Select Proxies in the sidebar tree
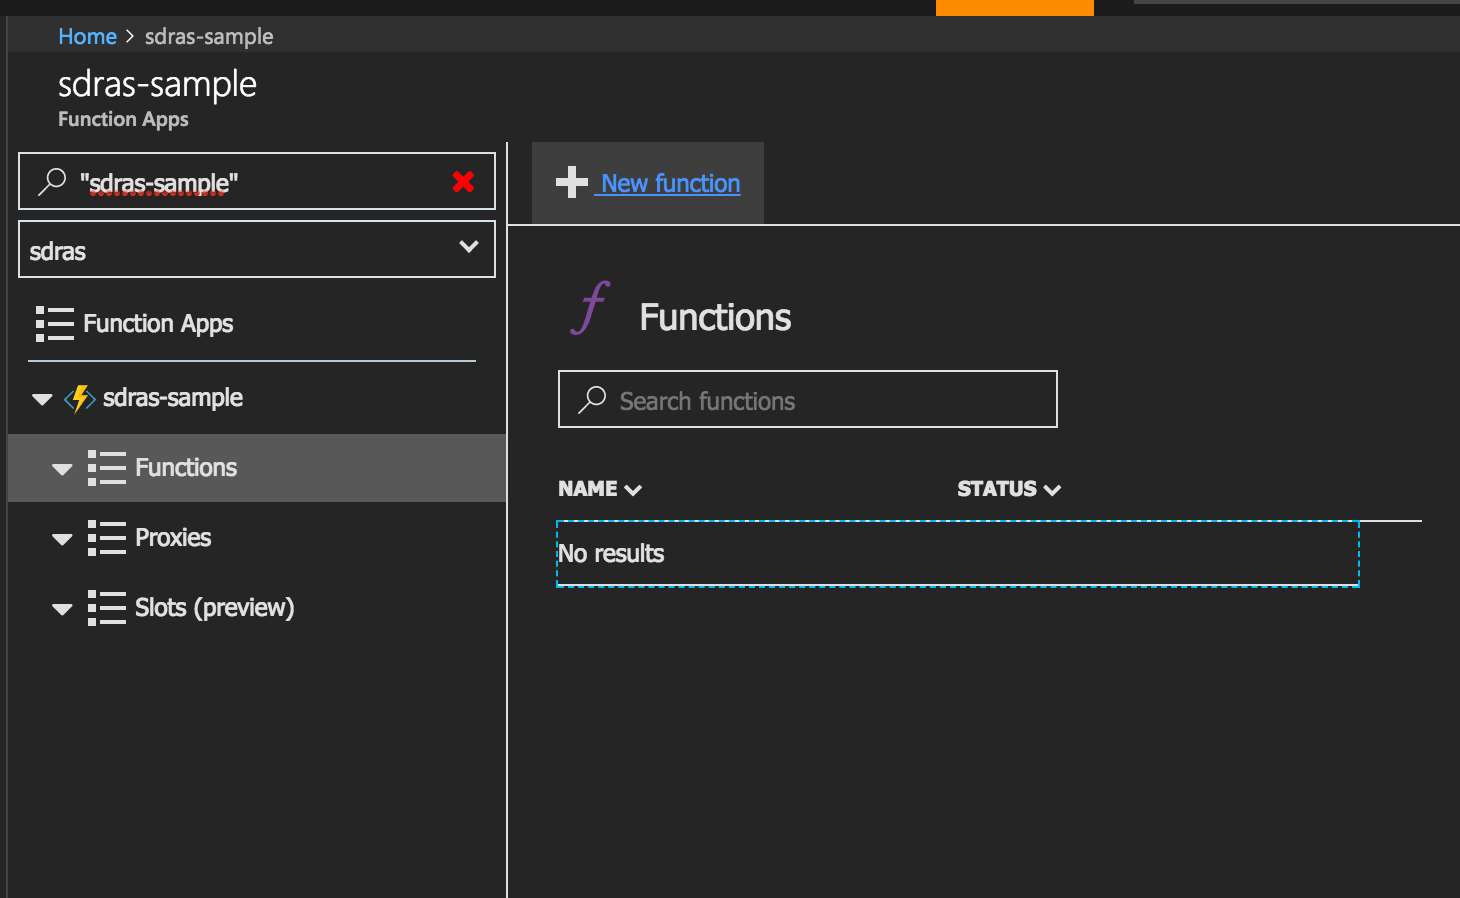 173,538
